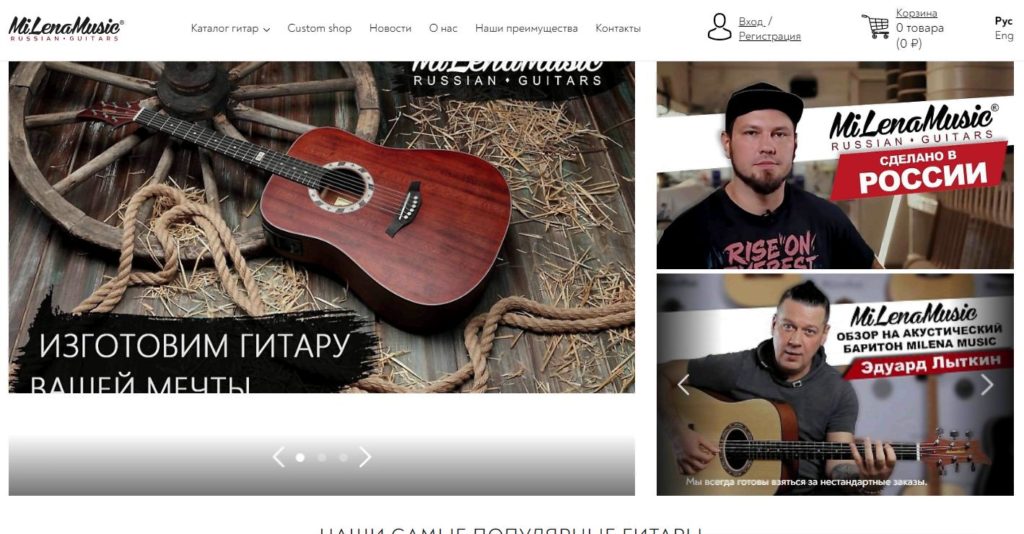Image resolution: width=1024 pixels, height=534 pixels.
Task: Click the user account profile icon
Action: (719, 27)
